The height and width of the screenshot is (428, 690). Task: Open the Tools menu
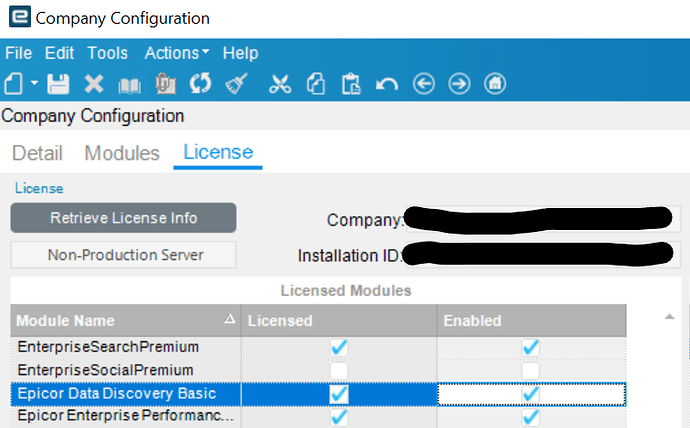pyautogui.click(x=107, y=53)
